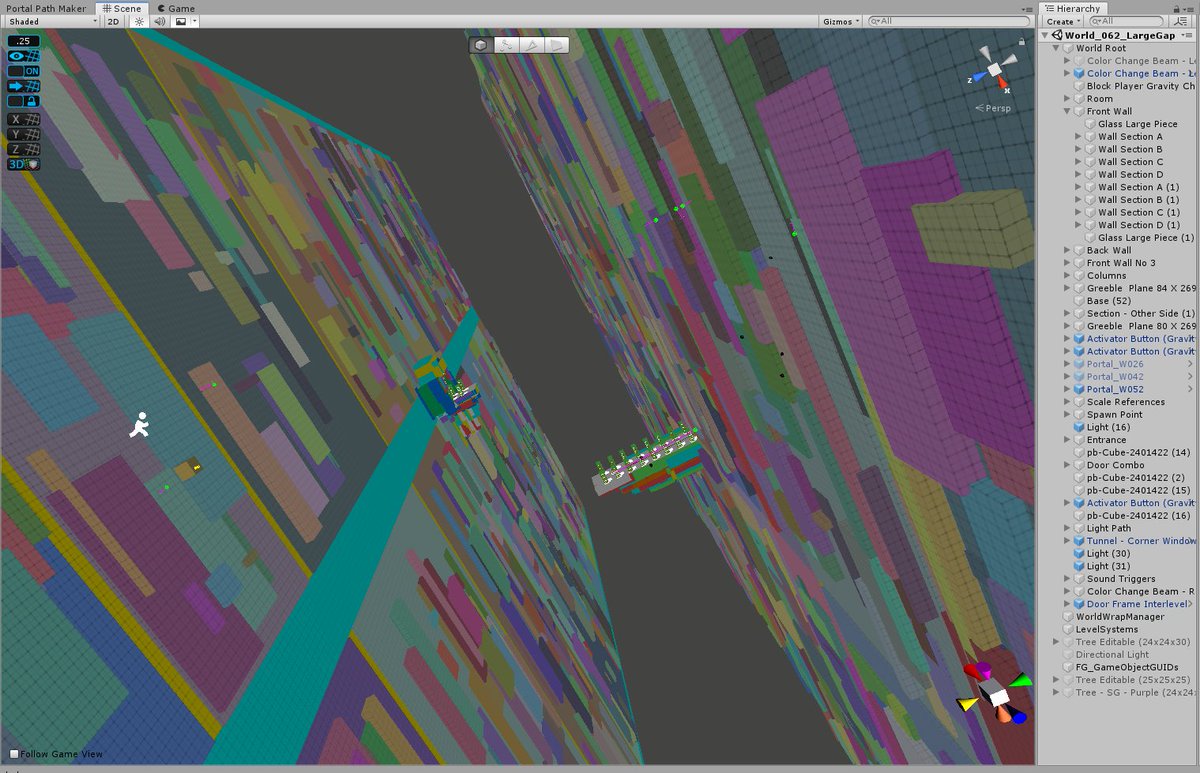This screenshot has height=773, width=1200.
Task: Open the Shaded draw mode dropdown
Action: (x=52, y=21)
